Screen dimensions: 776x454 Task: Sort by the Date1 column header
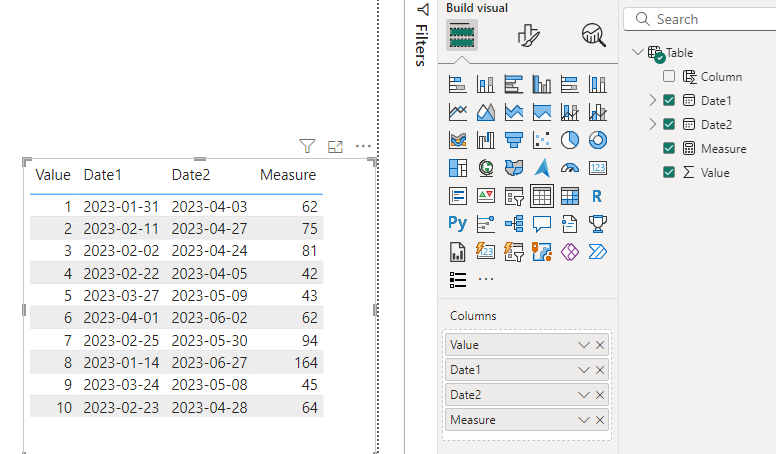click(102, 175)
